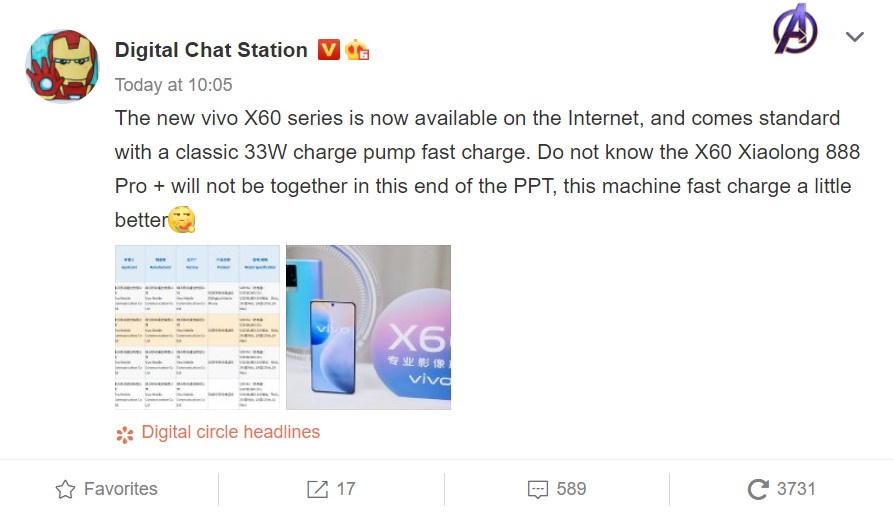894x517 pixels.
Task: Click the membership badge beside the V badge
Action: point(357,50)
